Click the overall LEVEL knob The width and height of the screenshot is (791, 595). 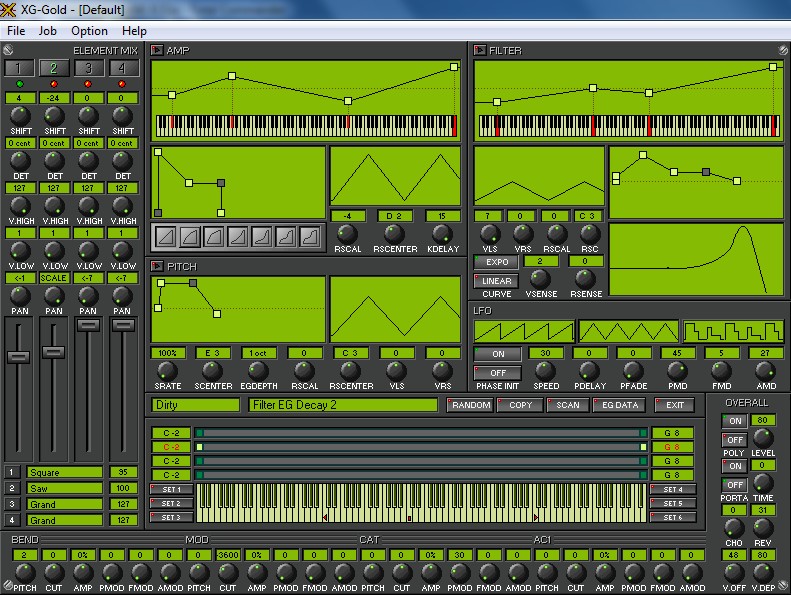(763, 438)
